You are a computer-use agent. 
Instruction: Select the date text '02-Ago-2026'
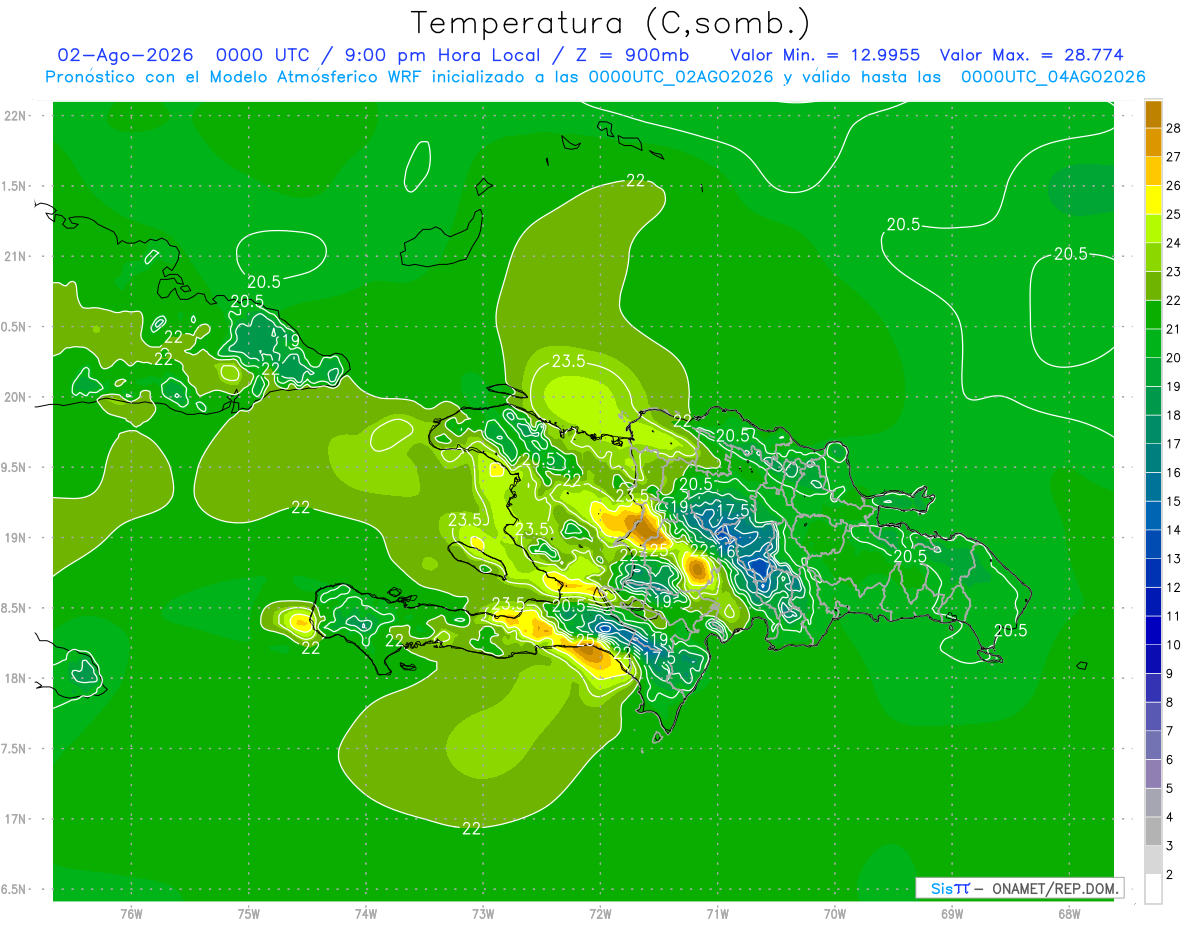[x=125, y=56]
